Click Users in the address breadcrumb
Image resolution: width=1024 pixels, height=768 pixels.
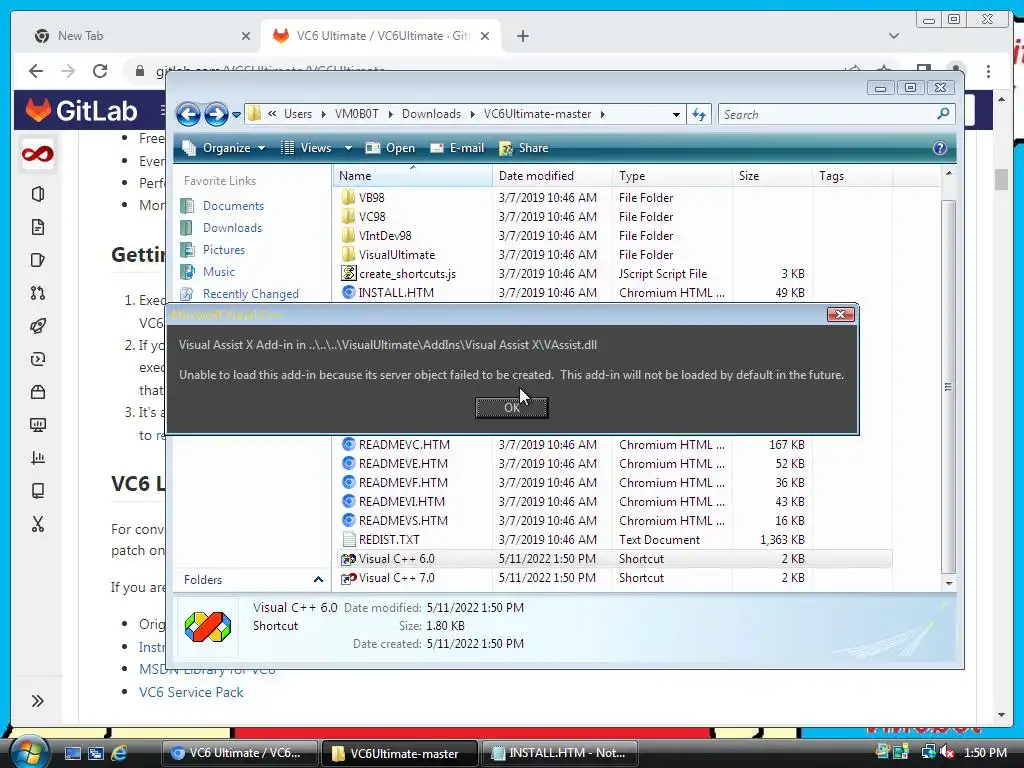(x=298, y=114)
